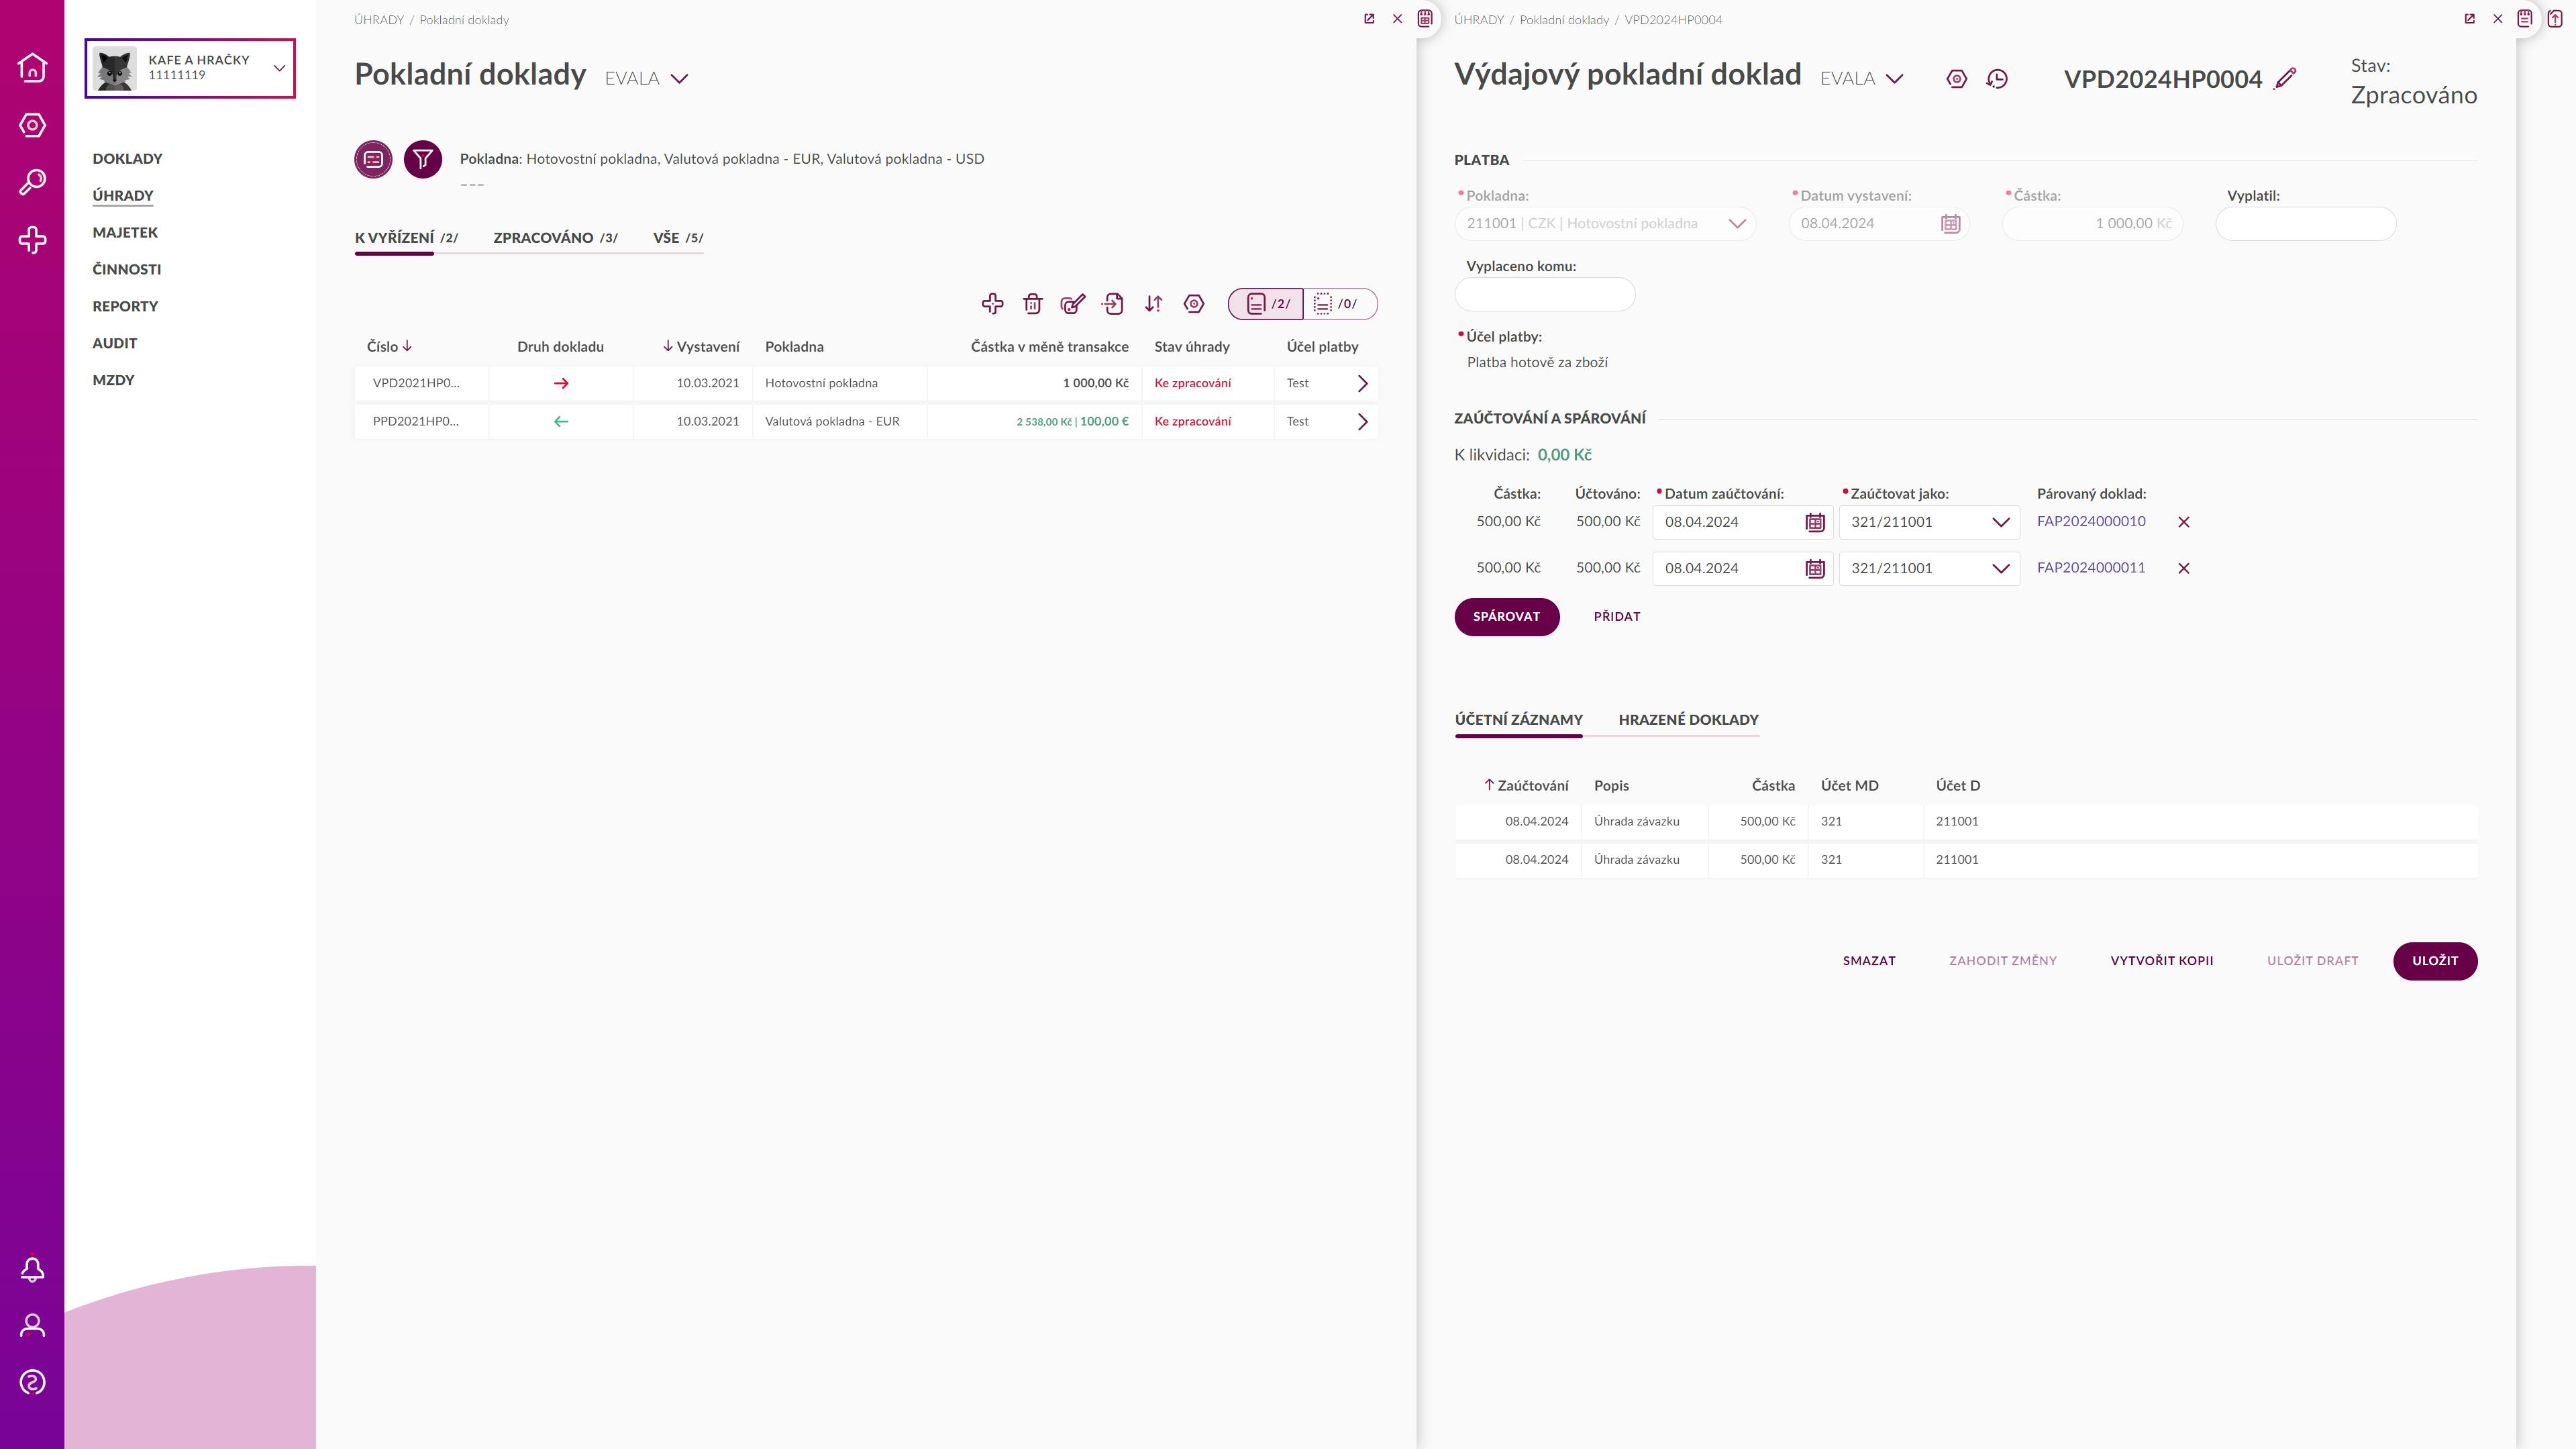Open Zaúčtovat jako dropdown in FAP2024000010 row
This screenshot has width=2576, height=1449.
(x=1929, y=522)
